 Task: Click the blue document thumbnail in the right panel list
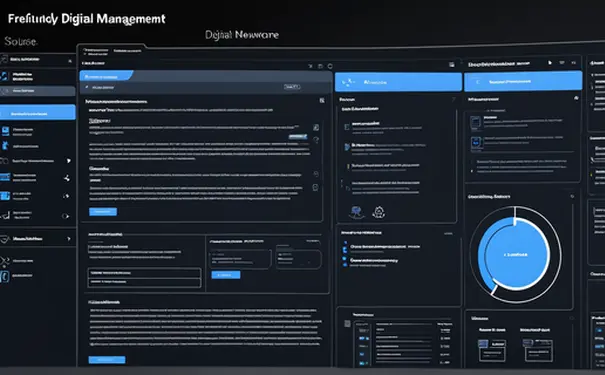(476, 143)
